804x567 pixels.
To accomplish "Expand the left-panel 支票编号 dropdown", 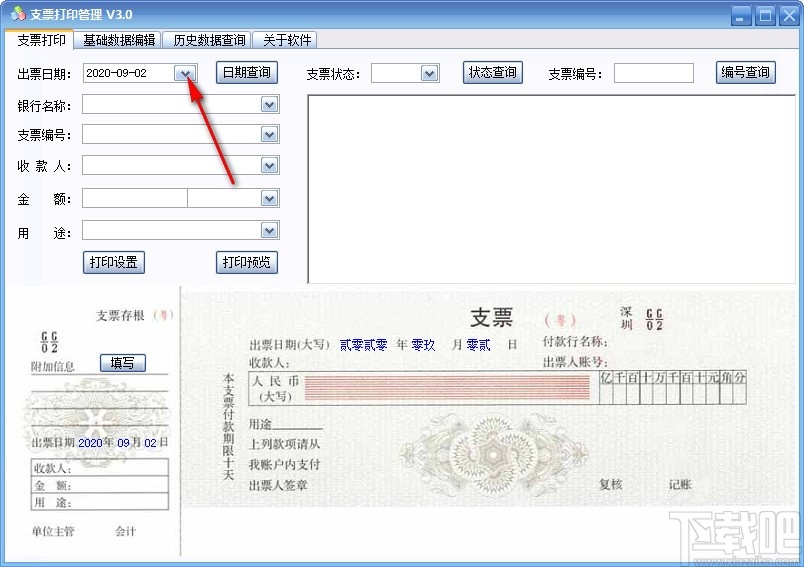I will pyautogui.click(x=269, y=135).
